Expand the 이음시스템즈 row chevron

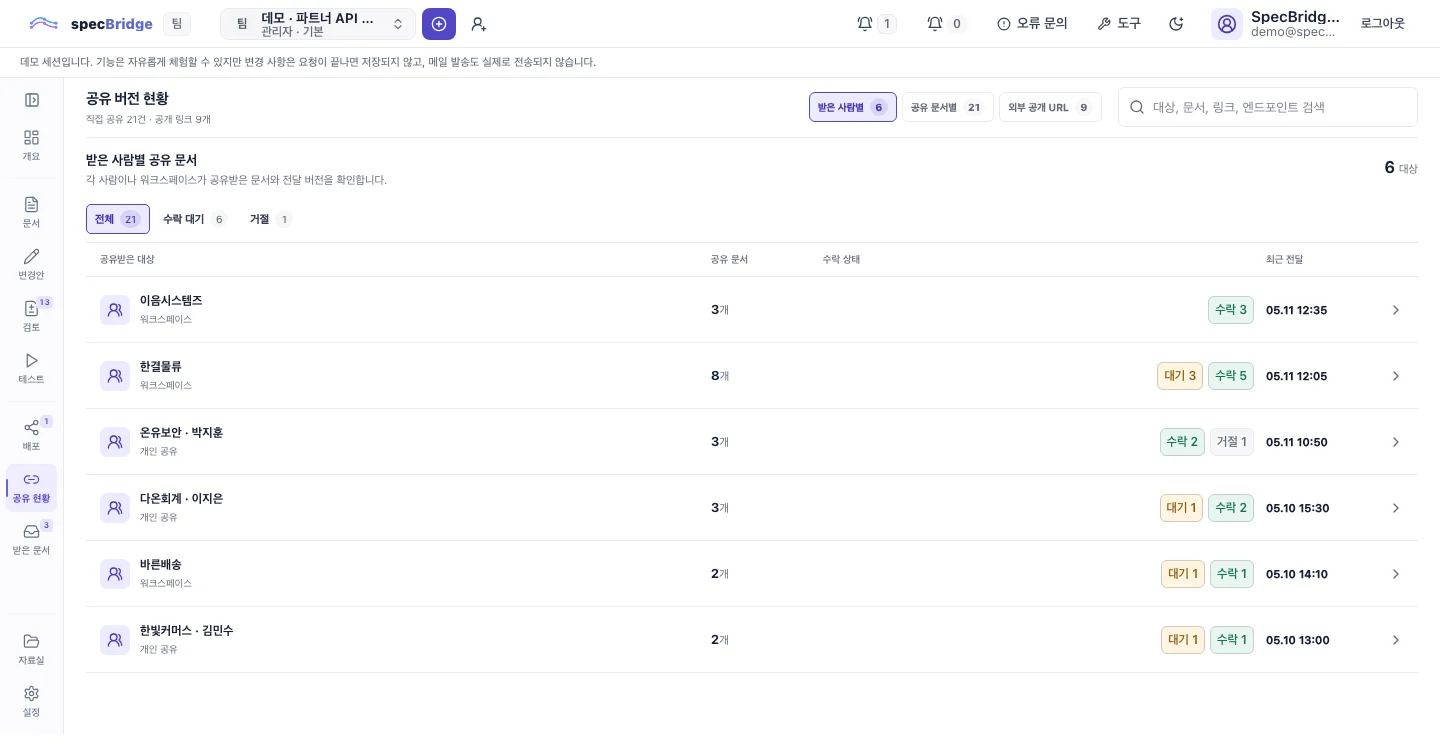[1396, 310]
